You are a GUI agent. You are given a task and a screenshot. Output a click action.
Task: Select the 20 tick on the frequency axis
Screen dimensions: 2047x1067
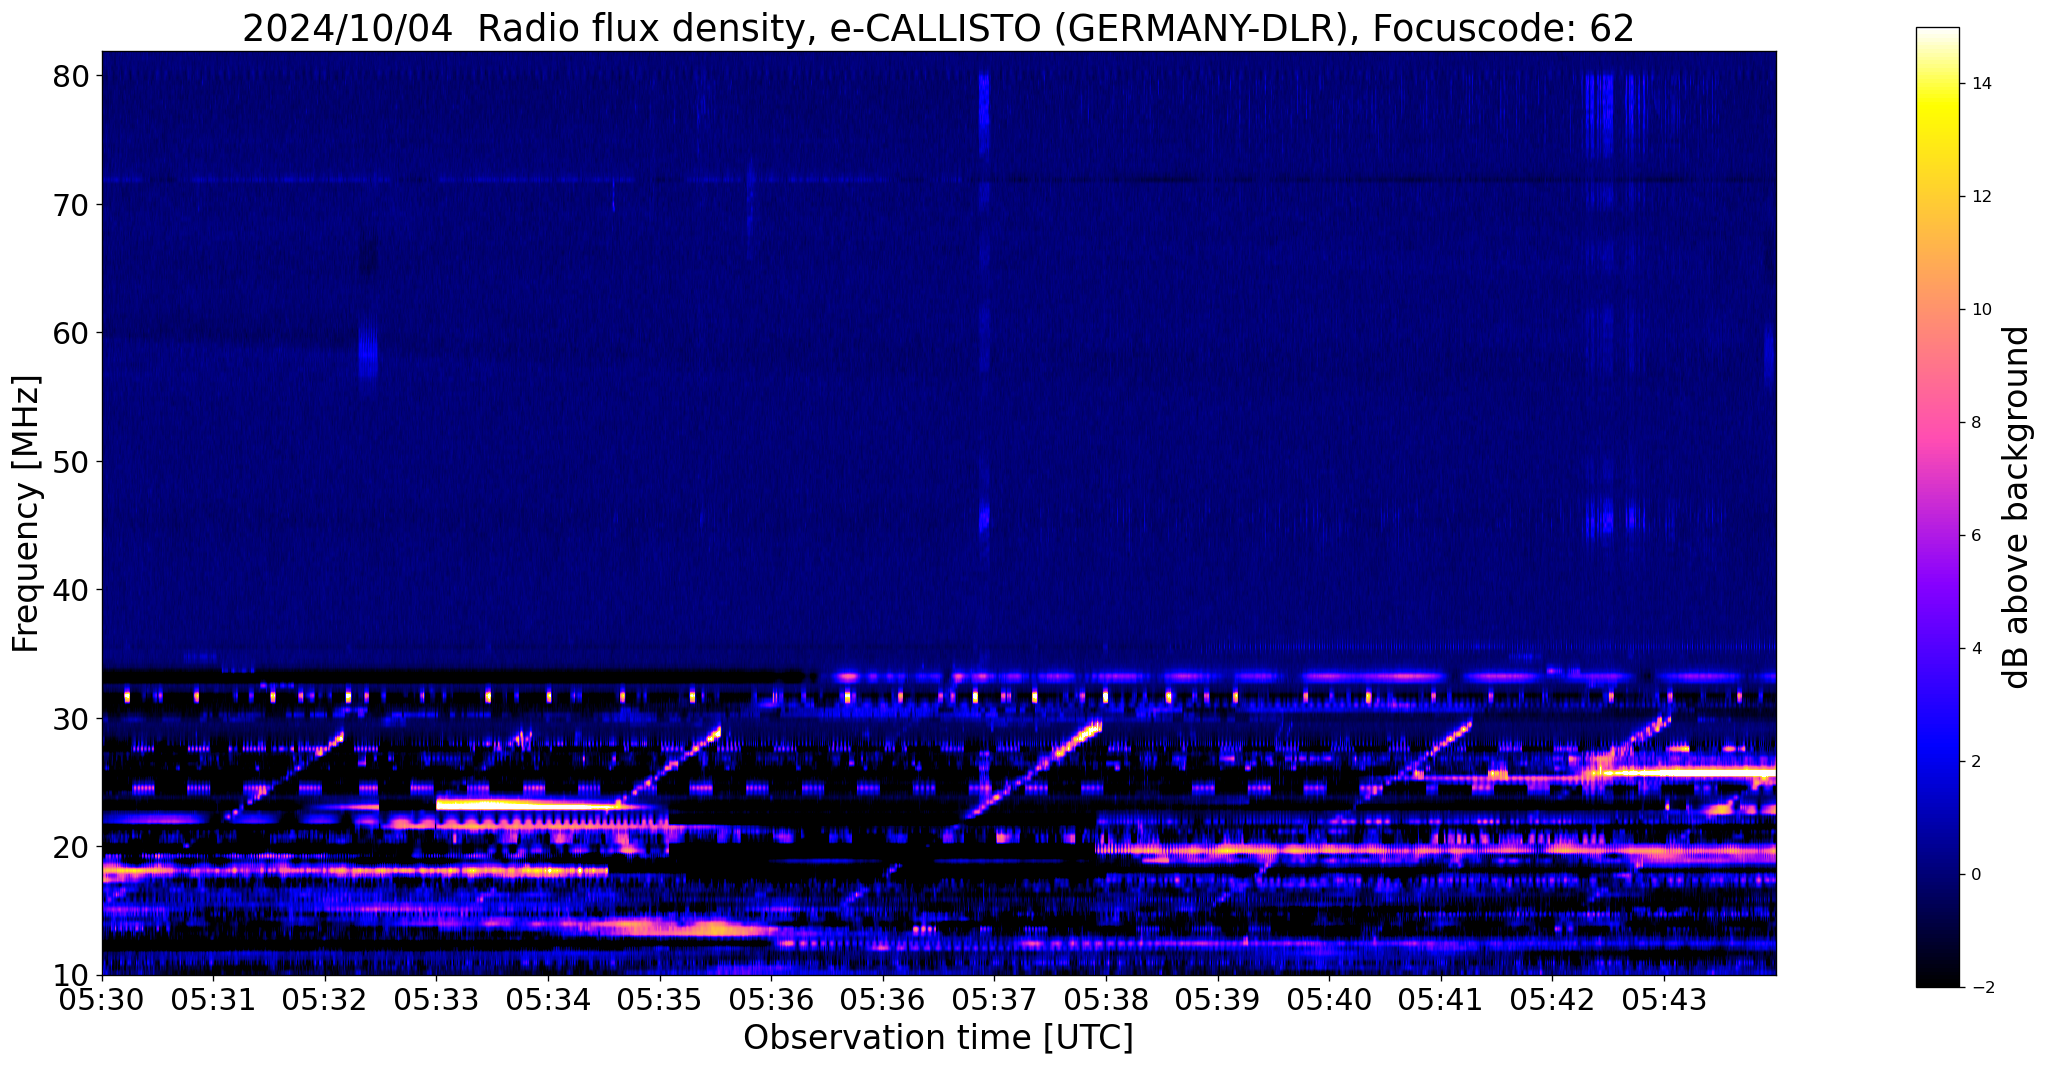pyautogui.click(x=70, y=847)
